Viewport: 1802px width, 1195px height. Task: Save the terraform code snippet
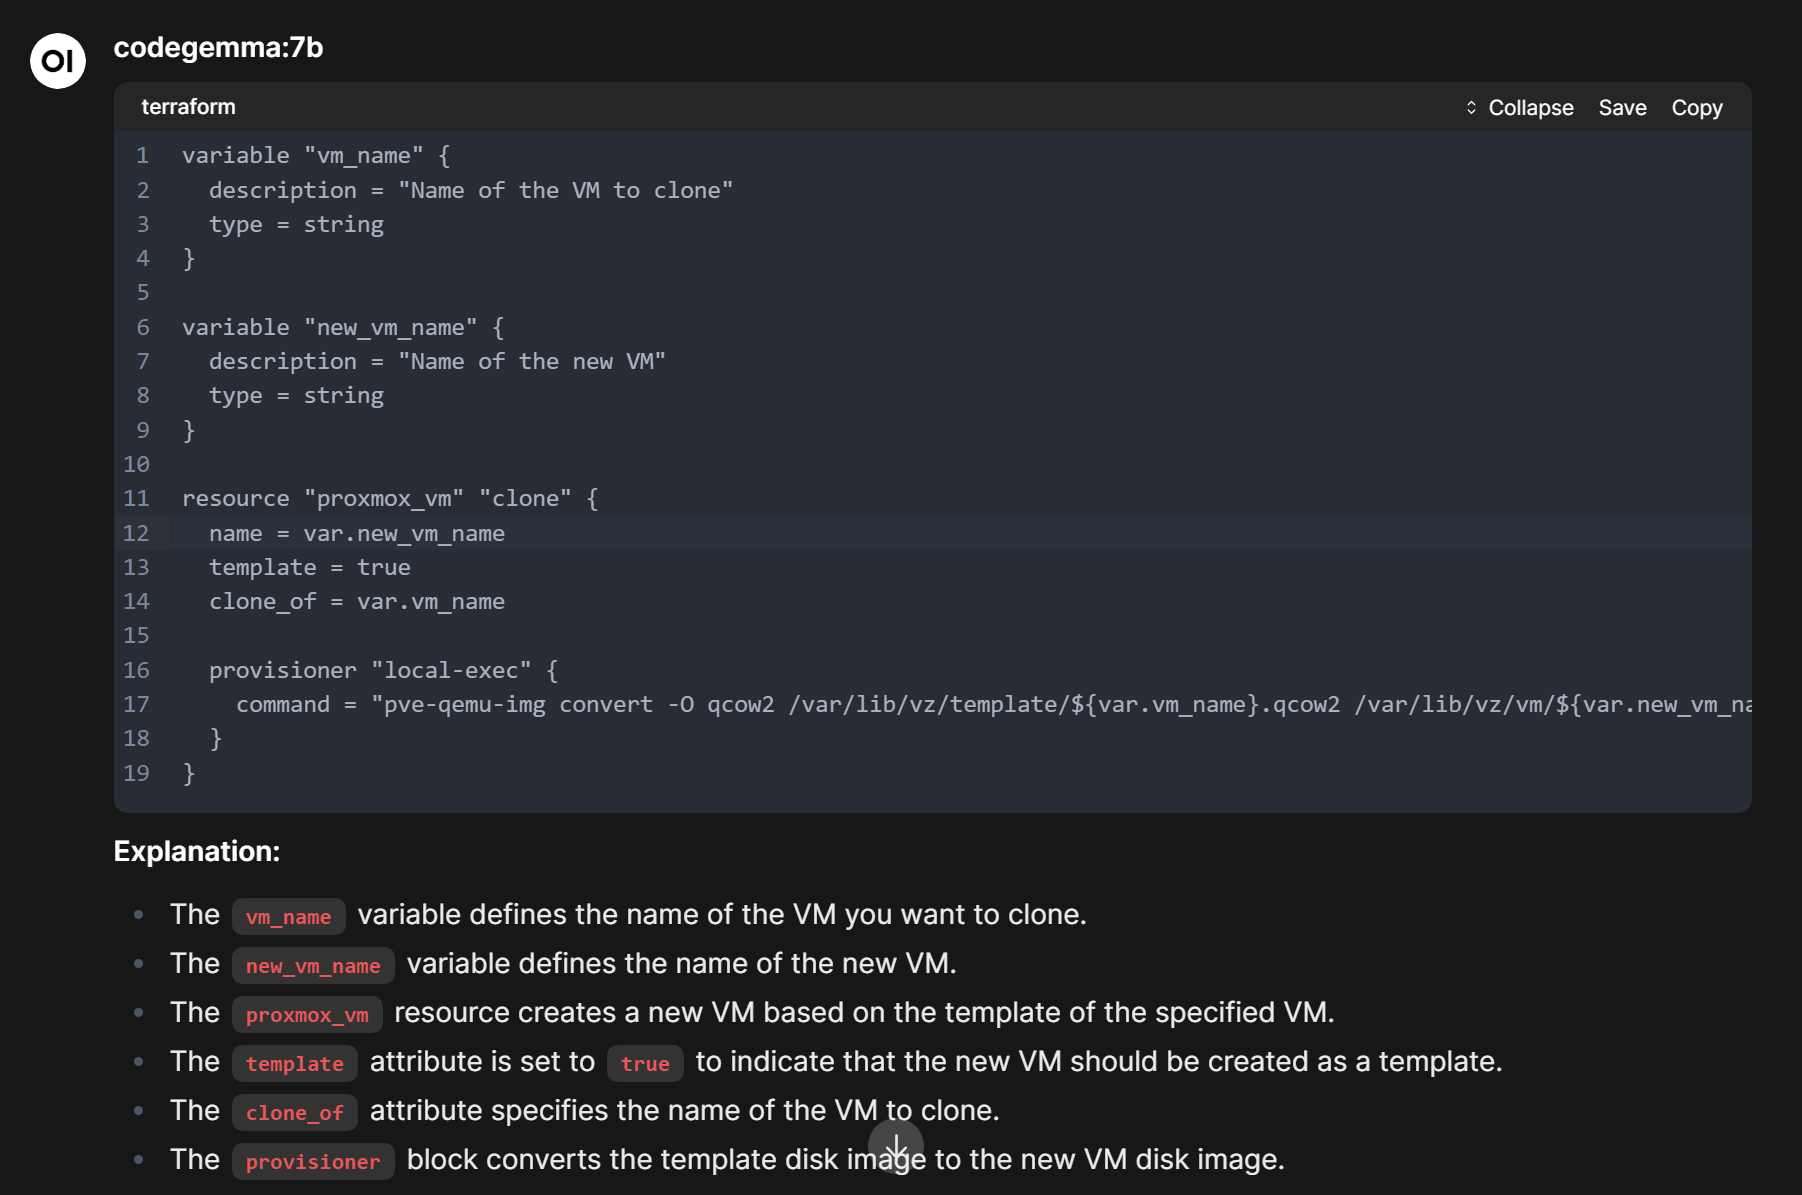[1622, 108]
